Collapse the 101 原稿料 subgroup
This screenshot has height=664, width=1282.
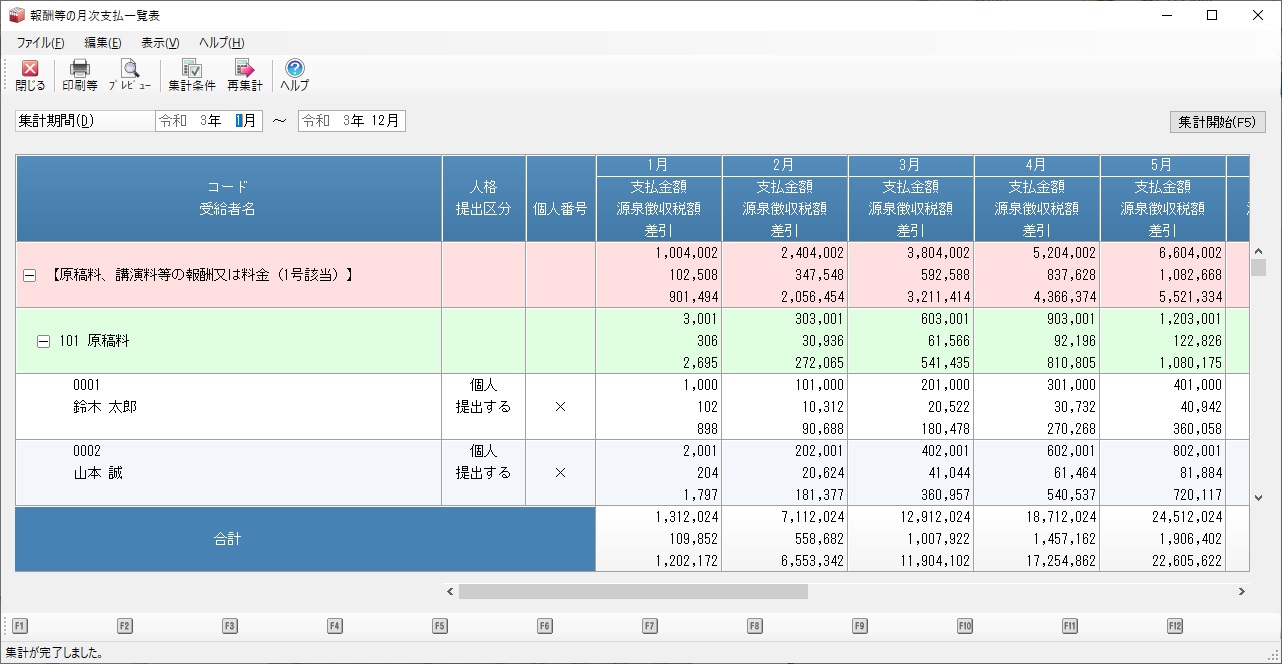pyautogui.click(x=43, y=341)
